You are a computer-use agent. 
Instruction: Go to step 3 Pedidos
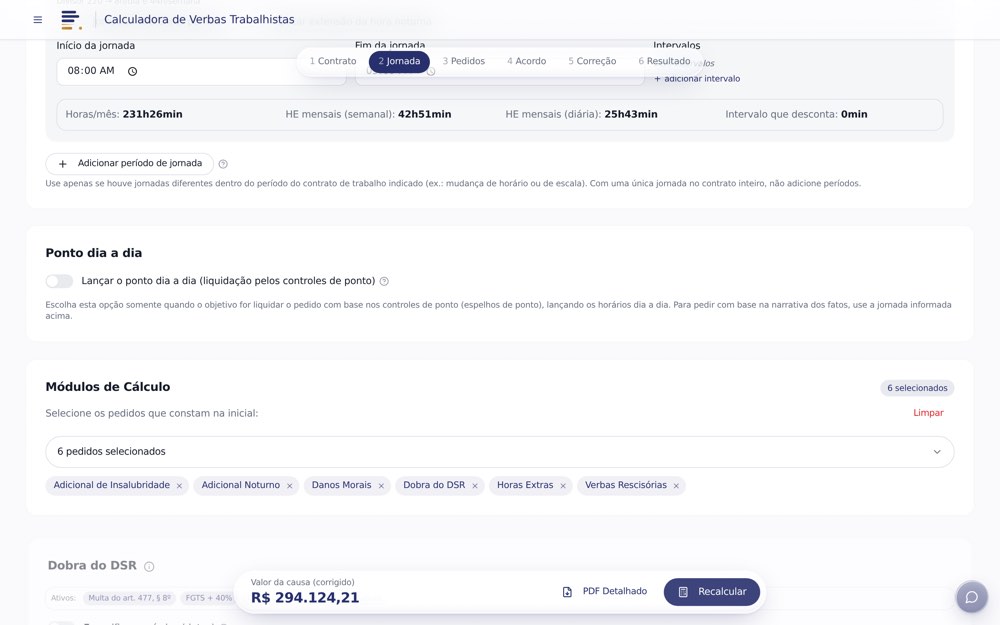464,61
